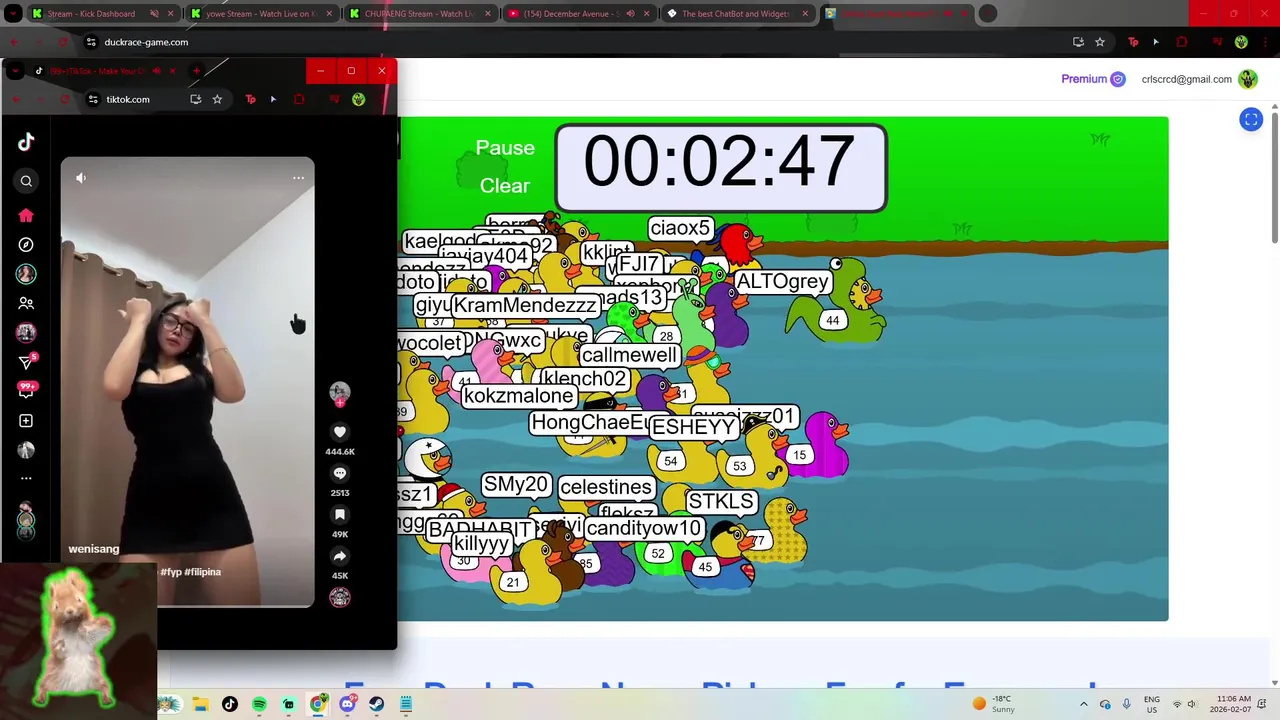Open Steam from the taskbar
Viewport: 1280px width, 720px height.
(x=376, y=704)
